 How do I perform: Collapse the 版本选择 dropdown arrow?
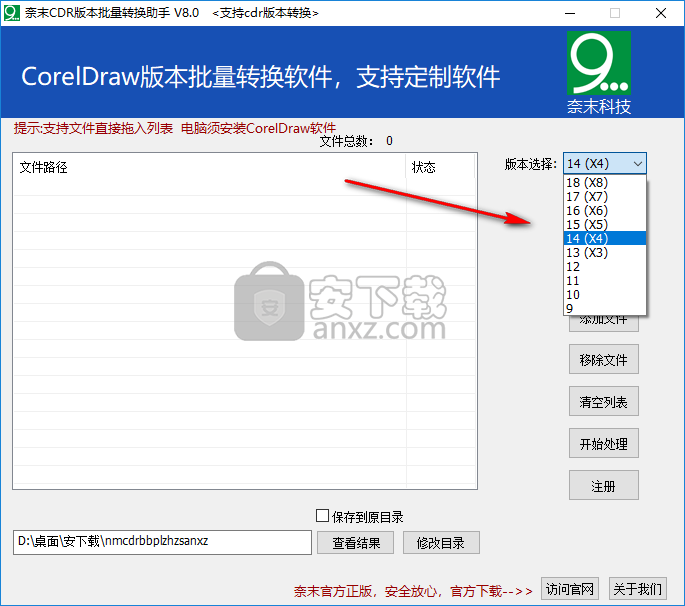point(638,163)
